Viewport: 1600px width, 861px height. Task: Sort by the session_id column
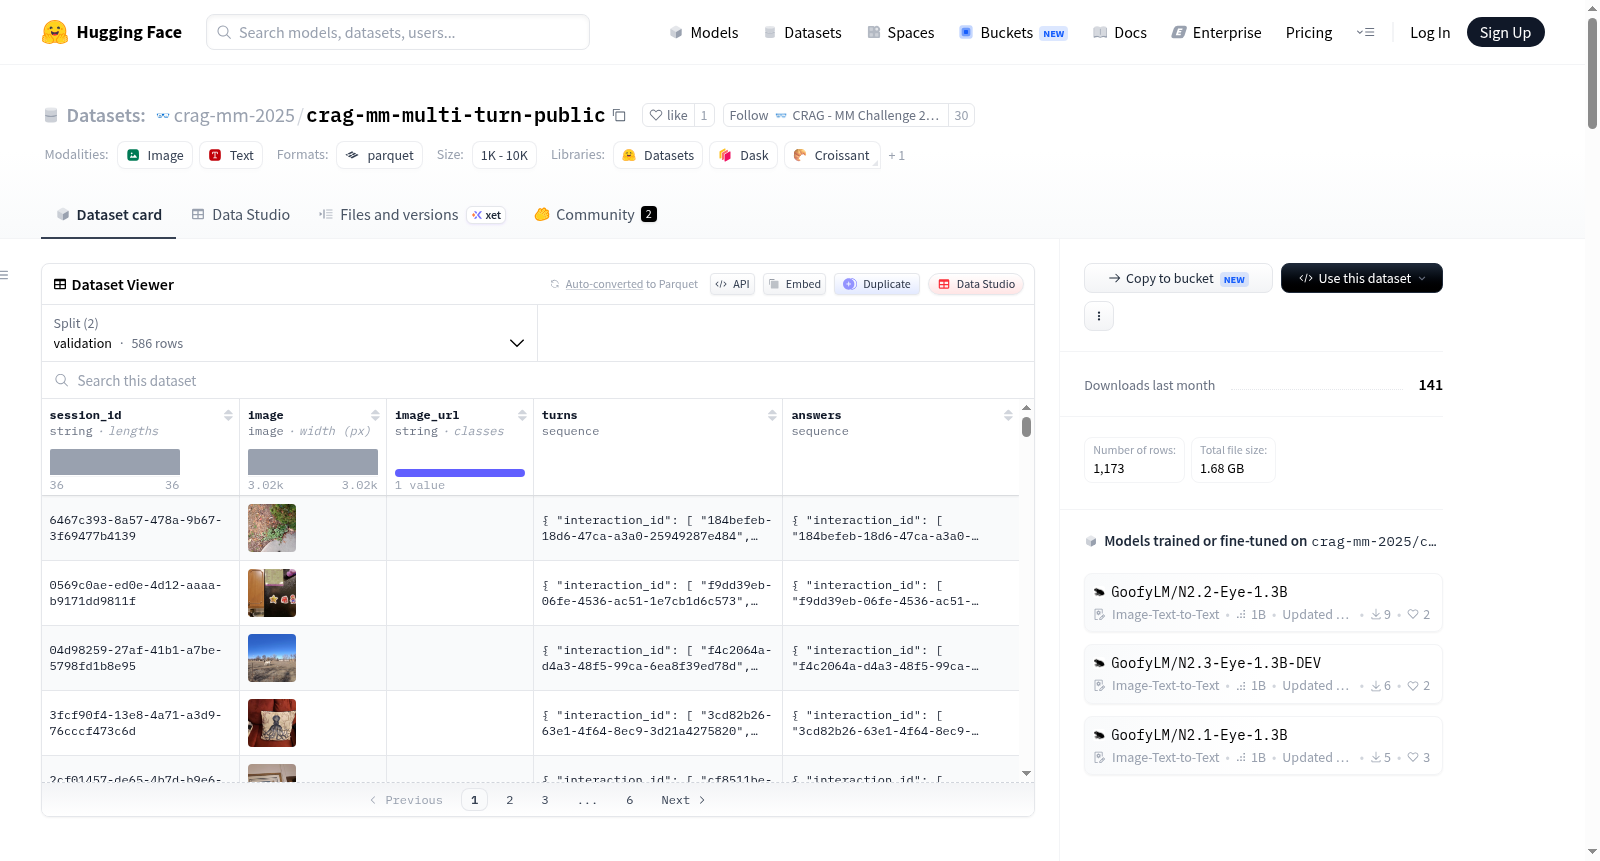coord(228,415)
